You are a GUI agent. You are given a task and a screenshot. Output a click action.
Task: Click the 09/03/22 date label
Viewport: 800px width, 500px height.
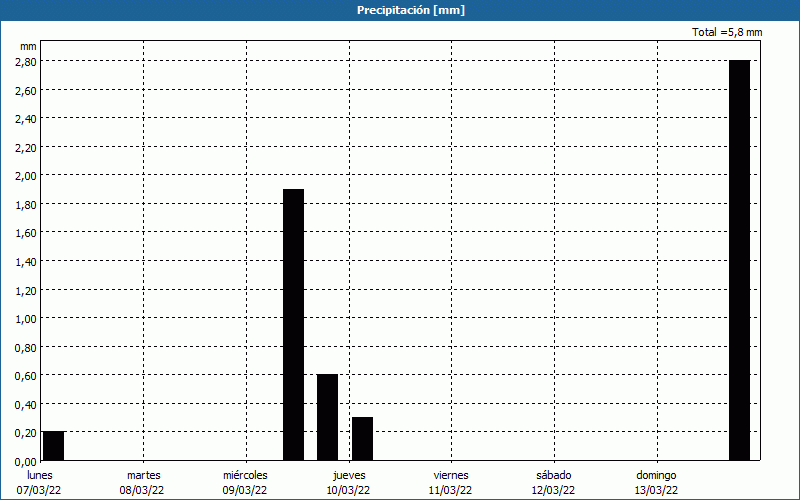pyautogui.click(x=245, y=490)
